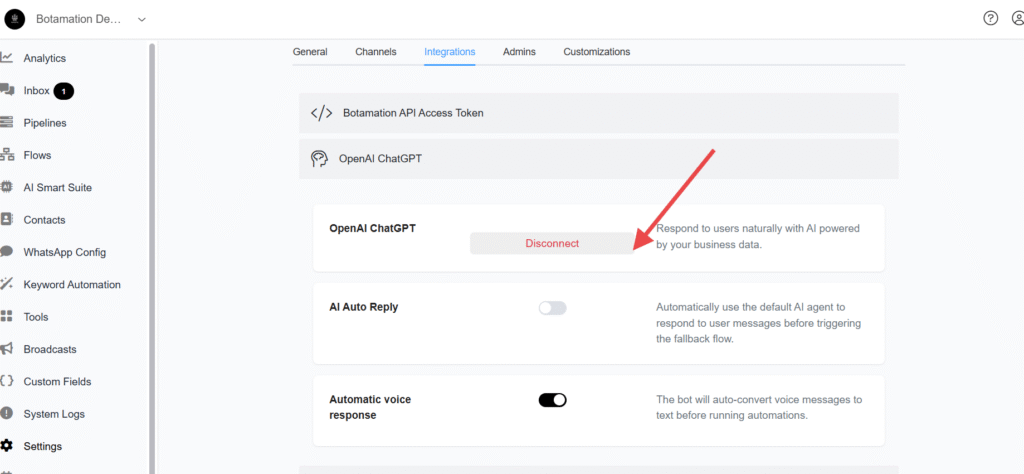Go to Pipelines in the sidebar
This screenshot has height=474, width=1024.
45,123
